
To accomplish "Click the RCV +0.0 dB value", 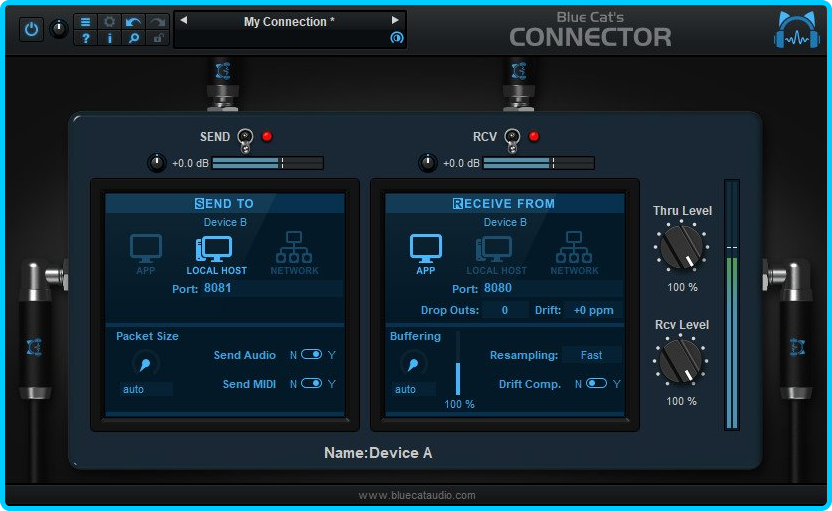I will (461, 163).
